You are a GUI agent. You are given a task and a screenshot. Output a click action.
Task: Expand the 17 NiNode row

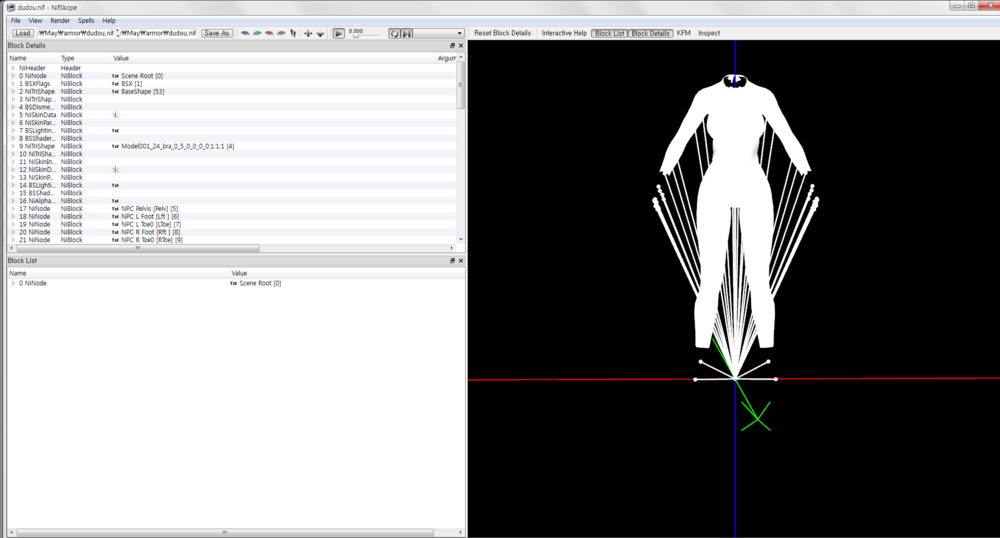(13, 208)
